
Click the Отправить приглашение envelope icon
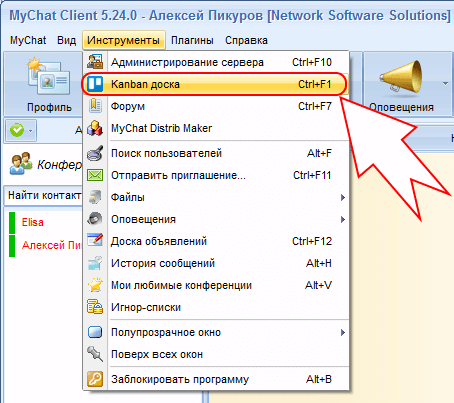click(95, 175)
